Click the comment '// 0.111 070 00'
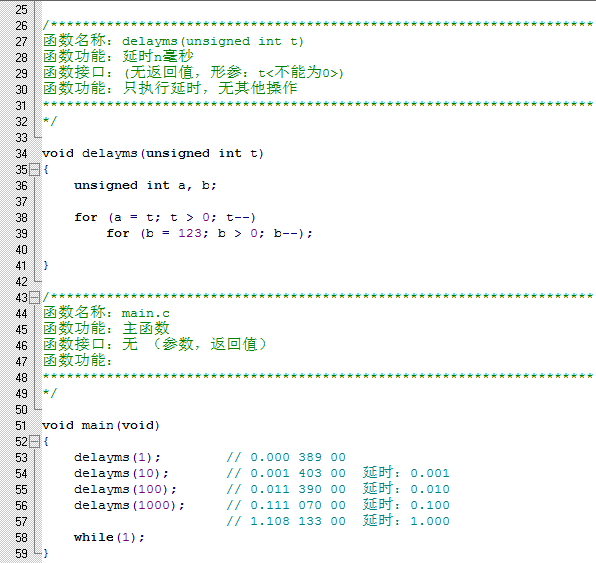This screenshot has width=596, height=563. pyautogui.click(x=286, y=505)
